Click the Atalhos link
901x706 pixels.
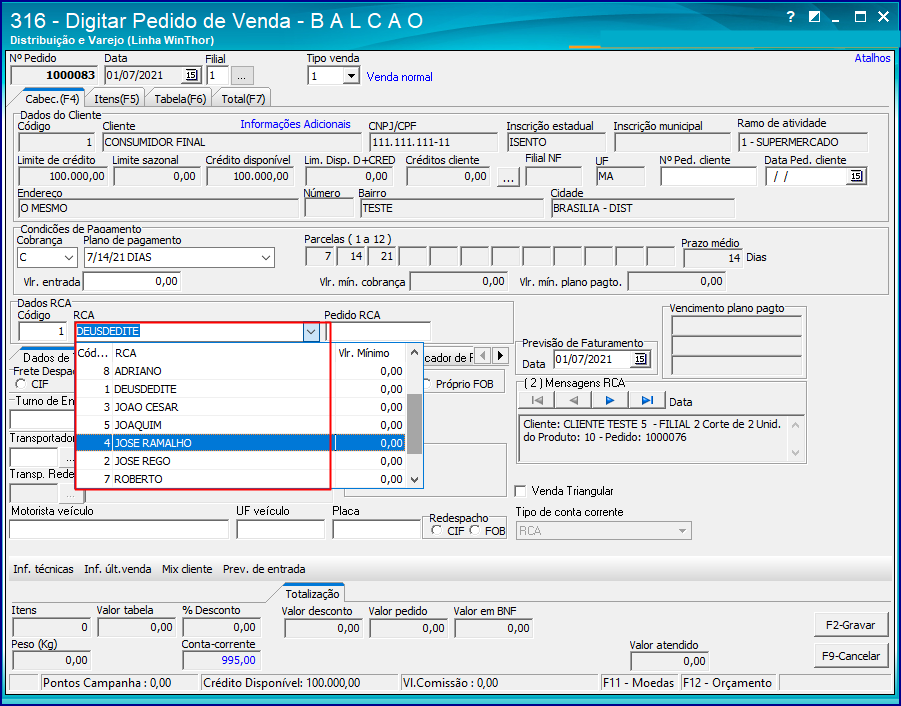[x=872, y=58]
